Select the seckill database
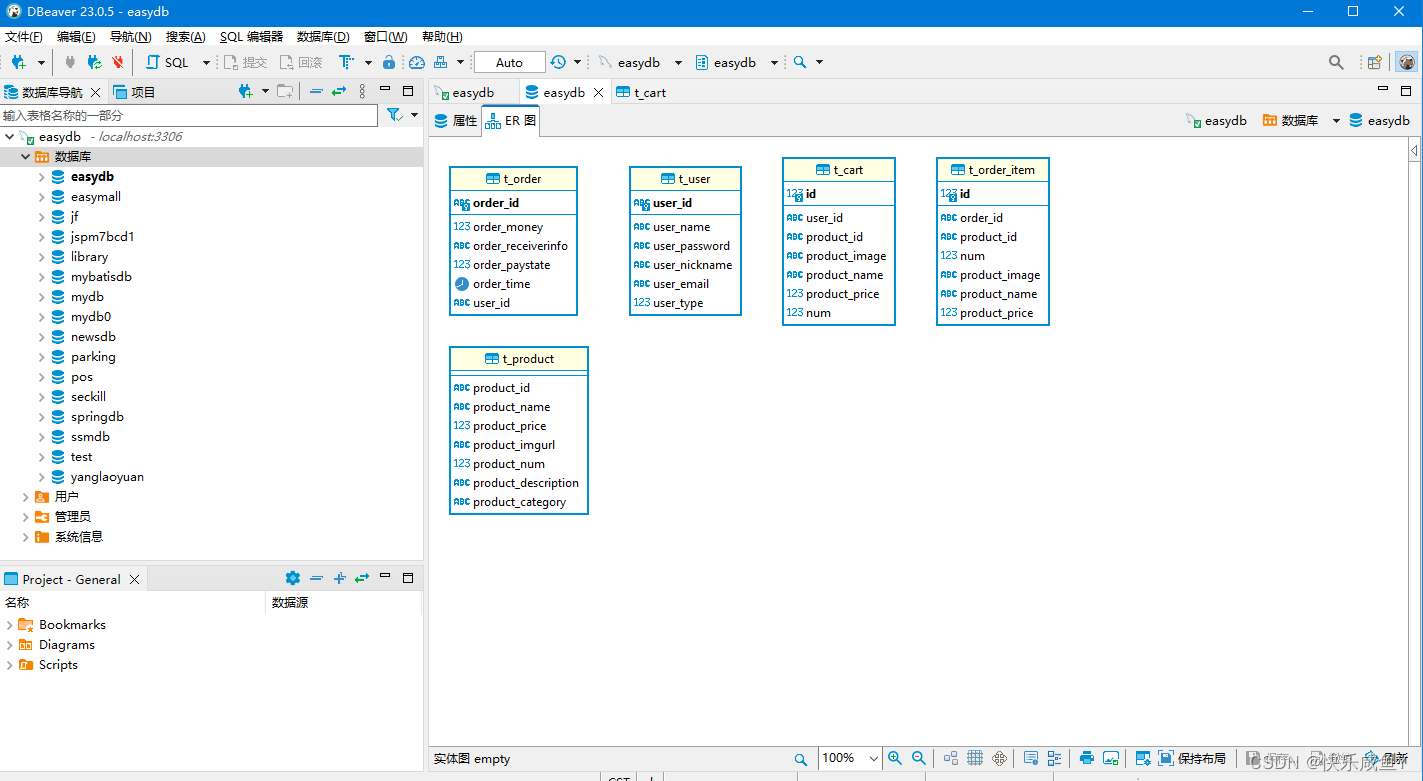This screenshot has width=1423, height=781. (88, 397)
